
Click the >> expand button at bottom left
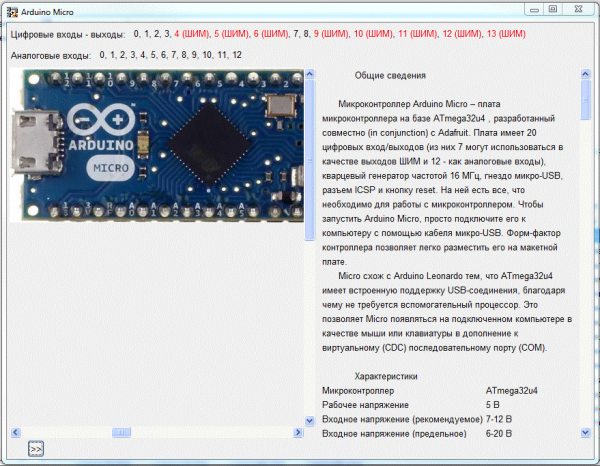36,449
